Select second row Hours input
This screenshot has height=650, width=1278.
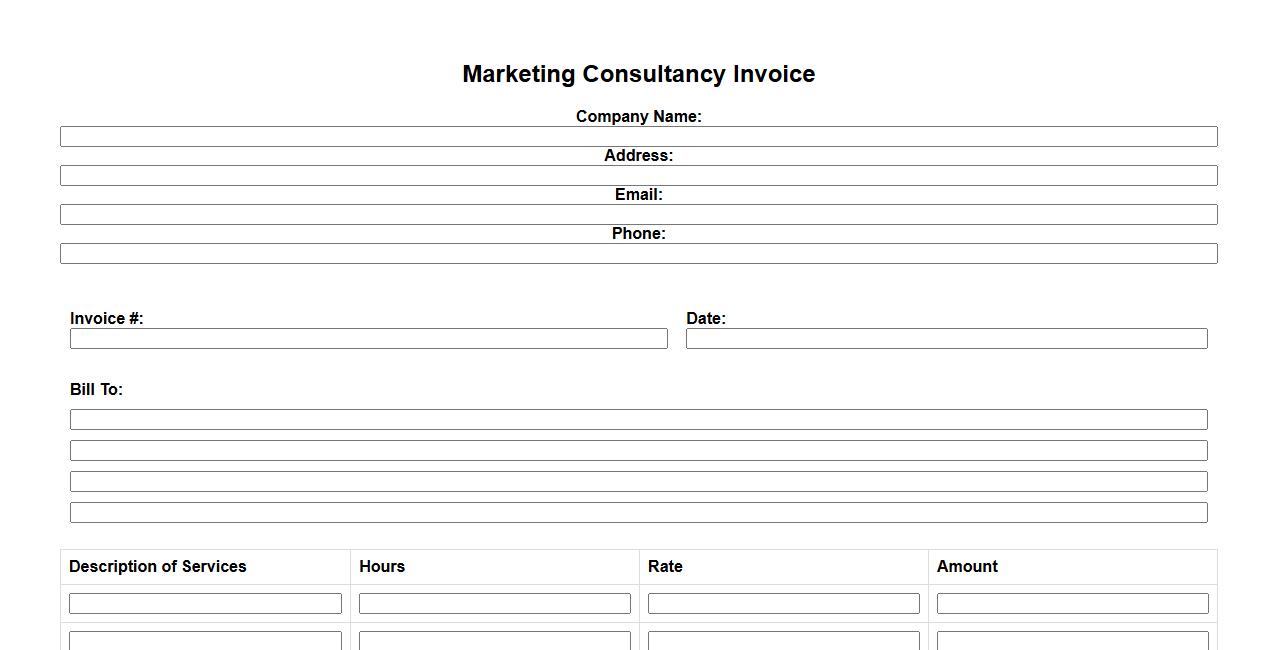click(x=494, y=641)
